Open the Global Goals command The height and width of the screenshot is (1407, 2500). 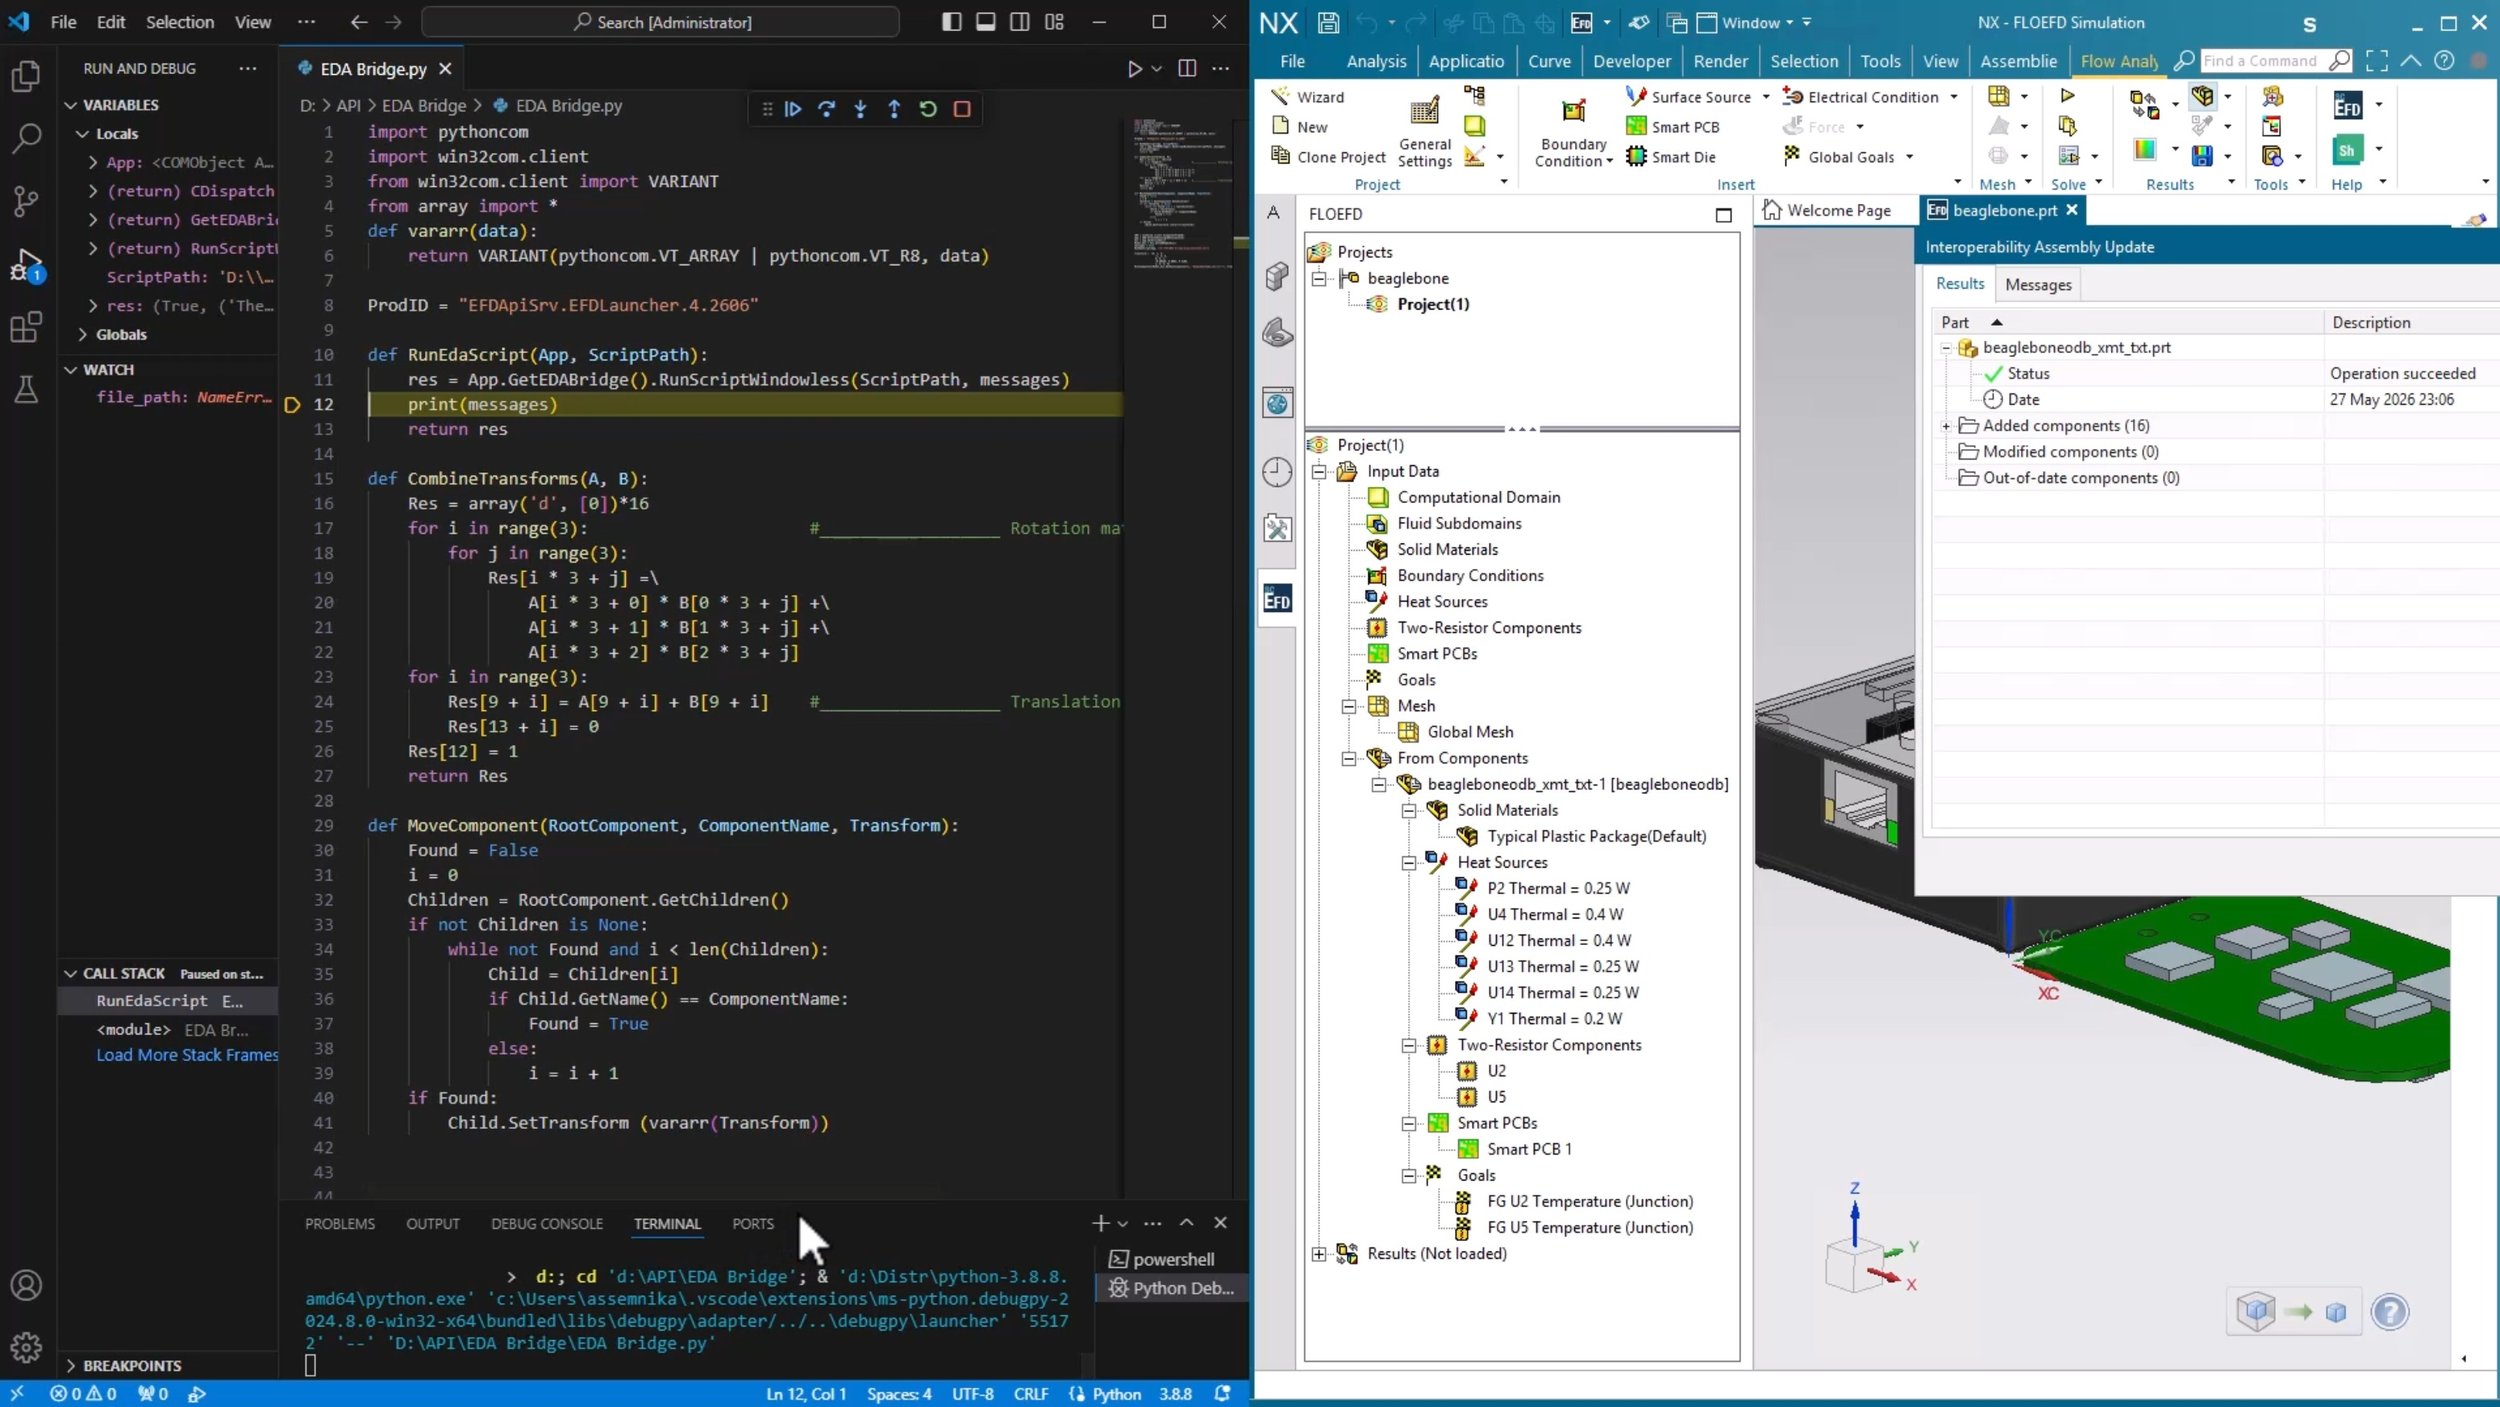pos(1838,157)
